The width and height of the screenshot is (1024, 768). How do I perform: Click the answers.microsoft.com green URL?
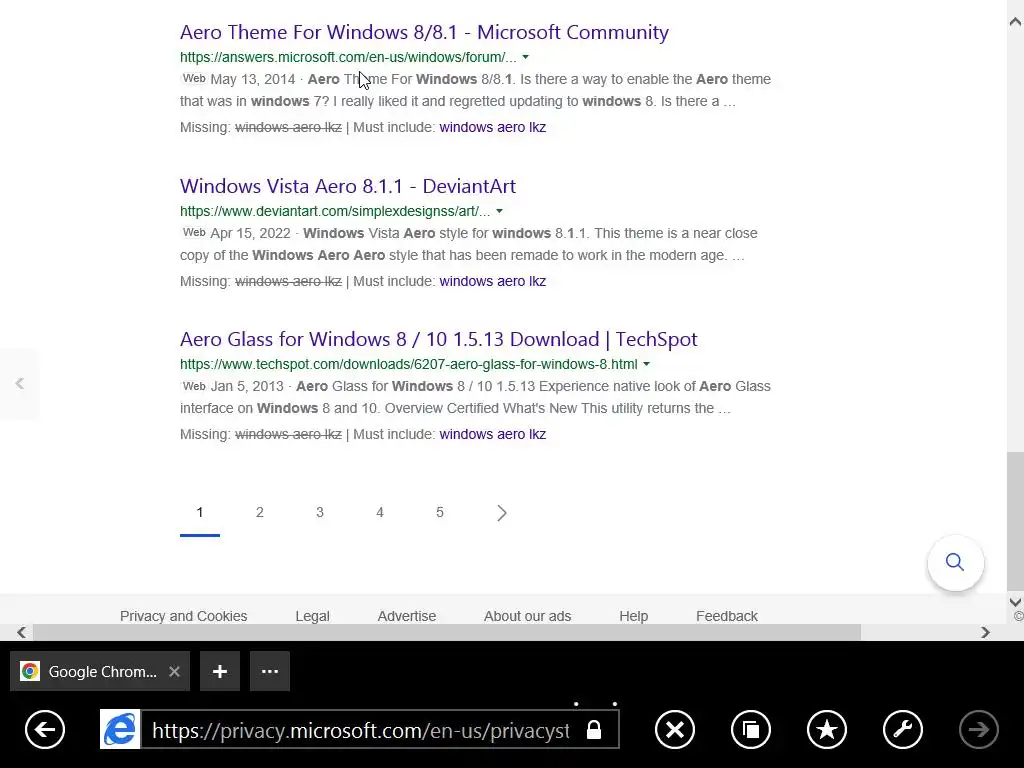pyautogui.click(x=348, y=57)
